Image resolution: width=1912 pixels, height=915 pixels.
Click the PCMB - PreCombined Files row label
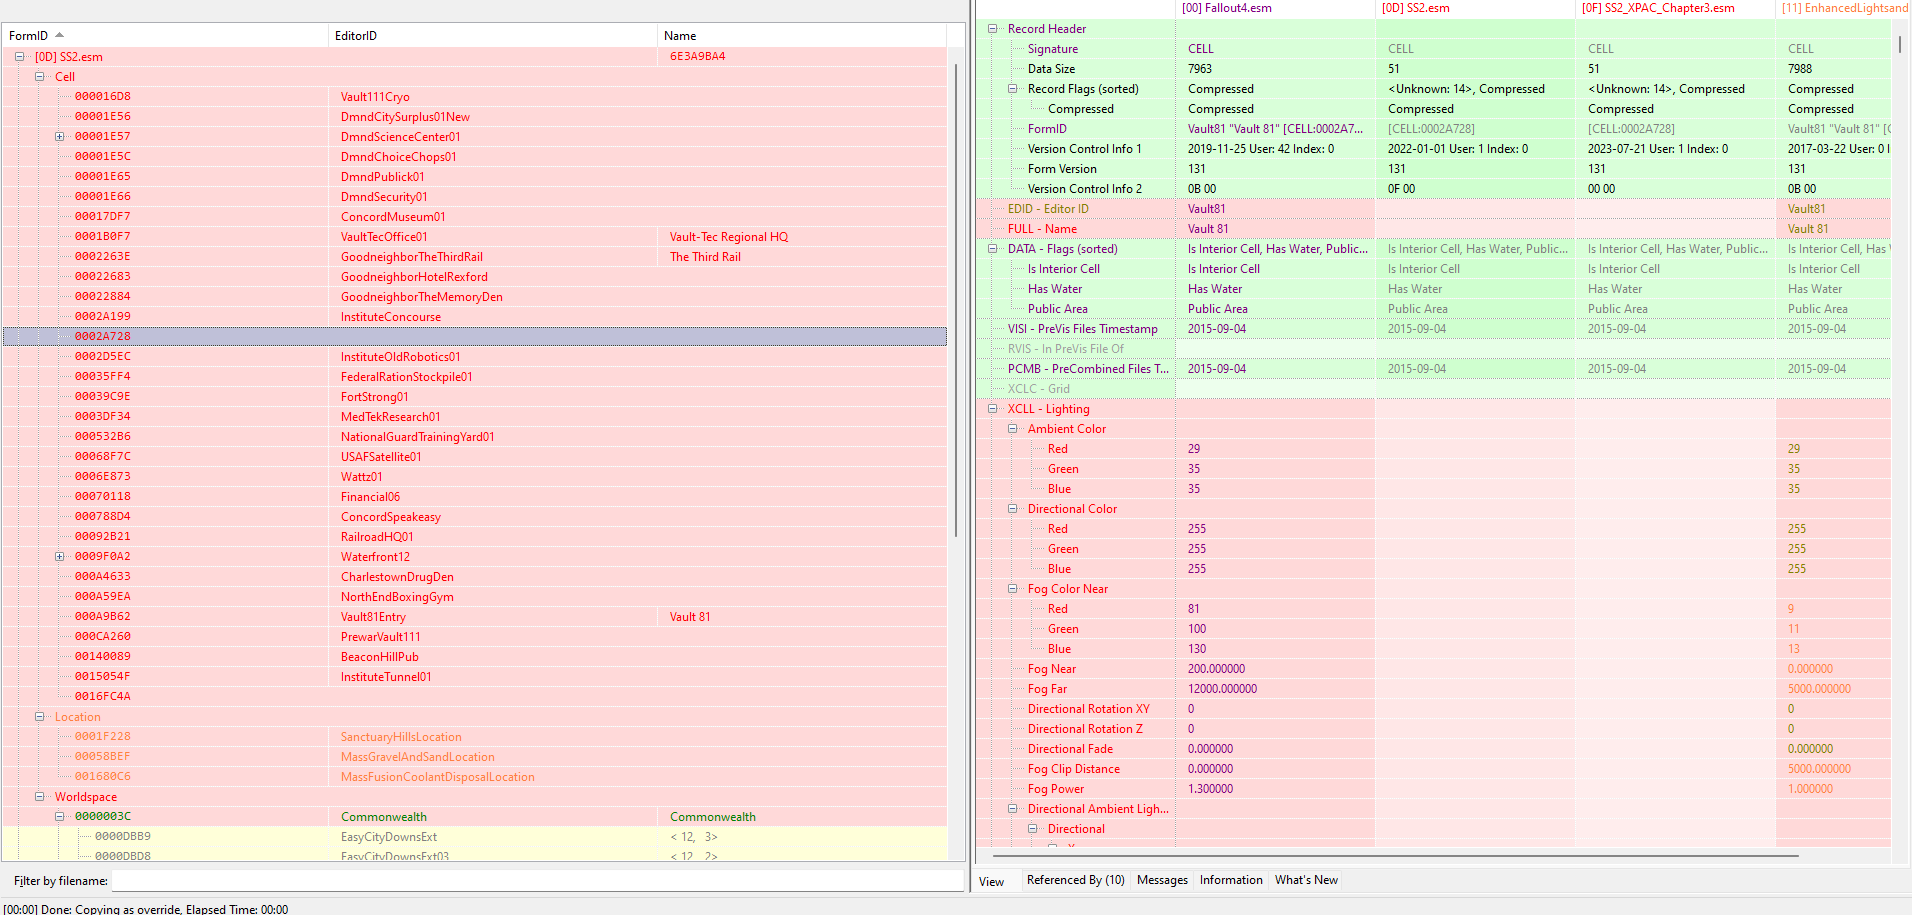pos(1088,369)
